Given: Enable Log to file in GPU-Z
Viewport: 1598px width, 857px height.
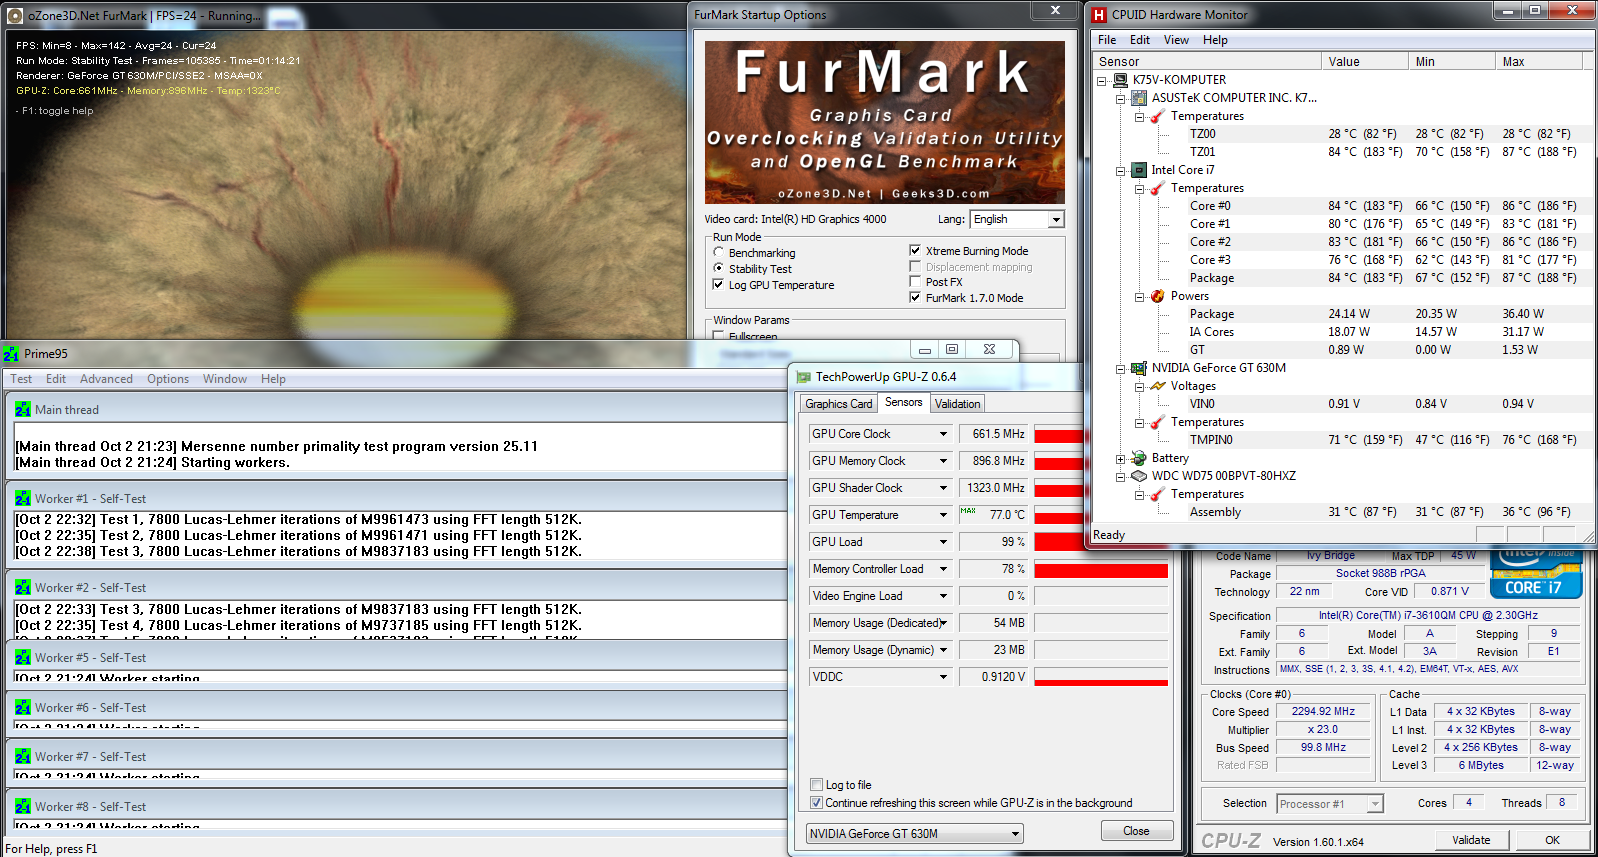Looking at the screenshot, I should 816,785.
